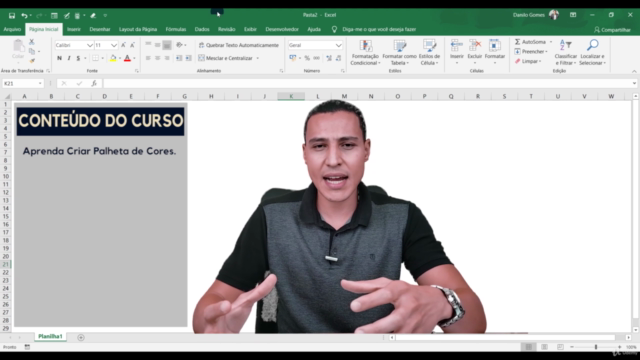Toggle underline (S) formatting
Viewport: 640px width, 360px height.
[78, 58]
